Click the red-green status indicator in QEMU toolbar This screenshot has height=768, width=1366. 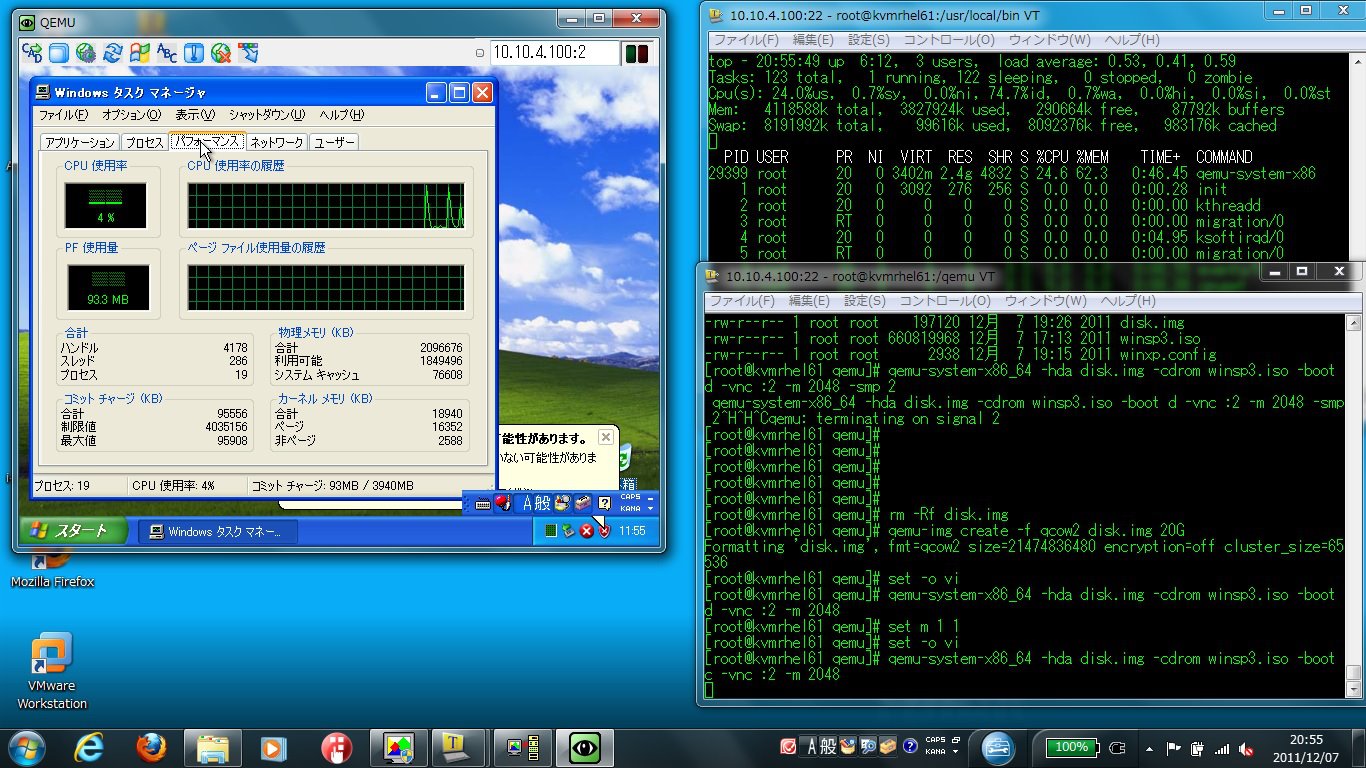click(636, 53)
